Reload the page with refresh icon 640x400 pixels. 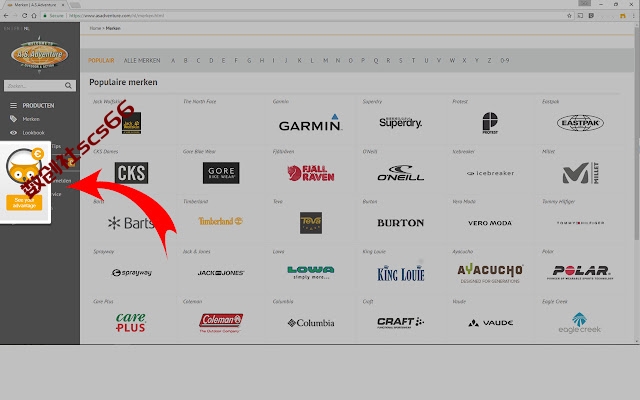[x=24, y=16]
